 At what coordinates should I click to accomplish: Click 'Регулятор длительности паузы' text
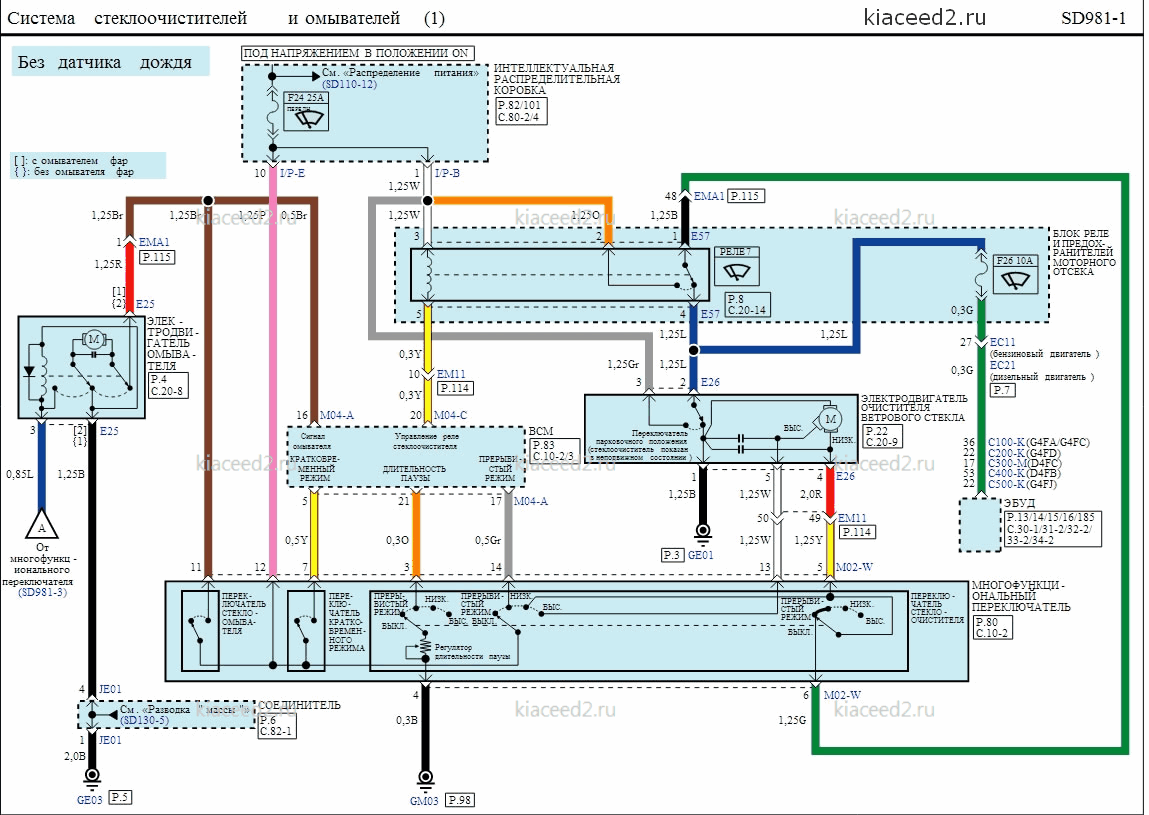pyautogui.click(x=472, y=652)
